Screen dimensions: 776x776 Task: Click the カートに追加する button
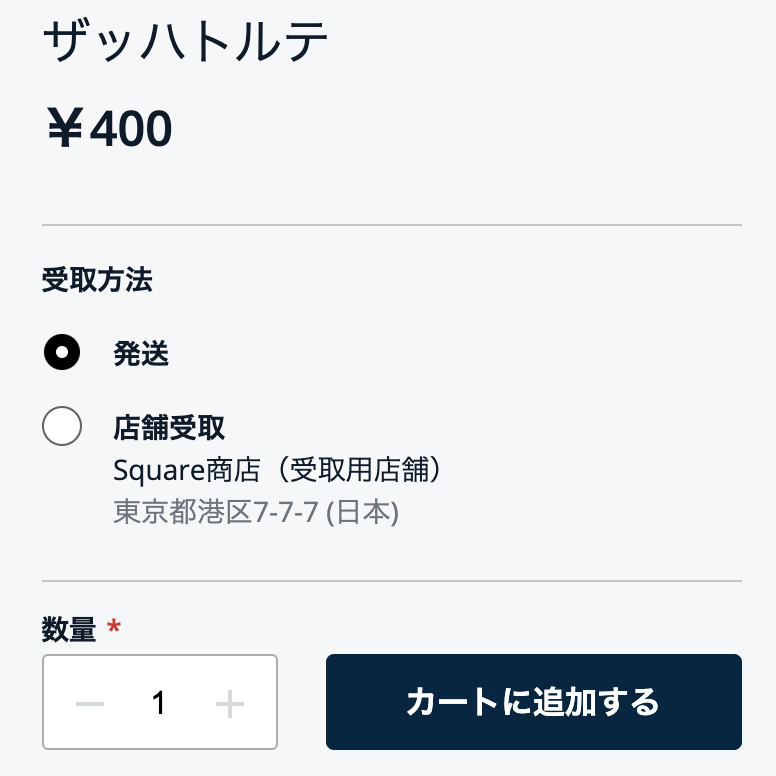coord(533,702)
